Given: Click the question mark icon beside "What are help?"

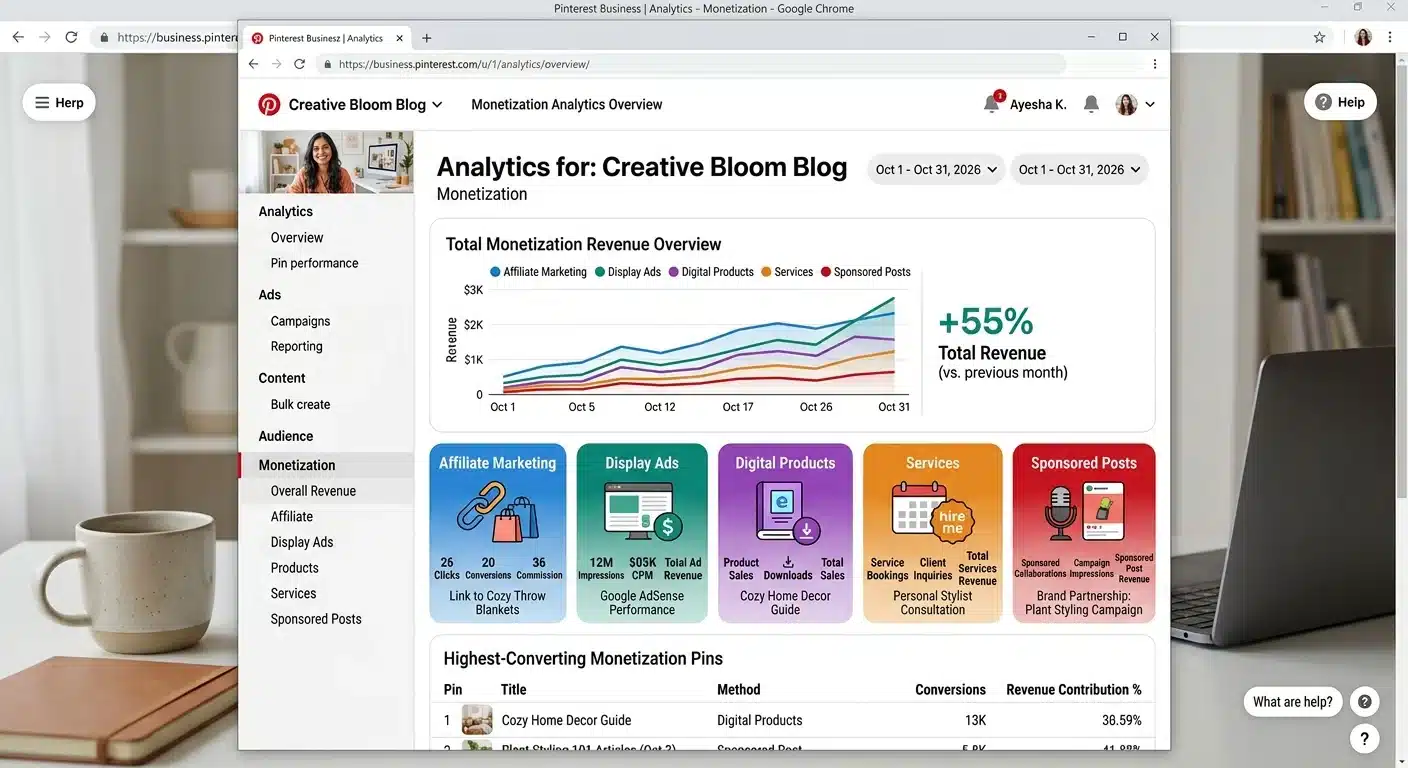Looking at the screenshot, I should click(x=1364, y=701).
